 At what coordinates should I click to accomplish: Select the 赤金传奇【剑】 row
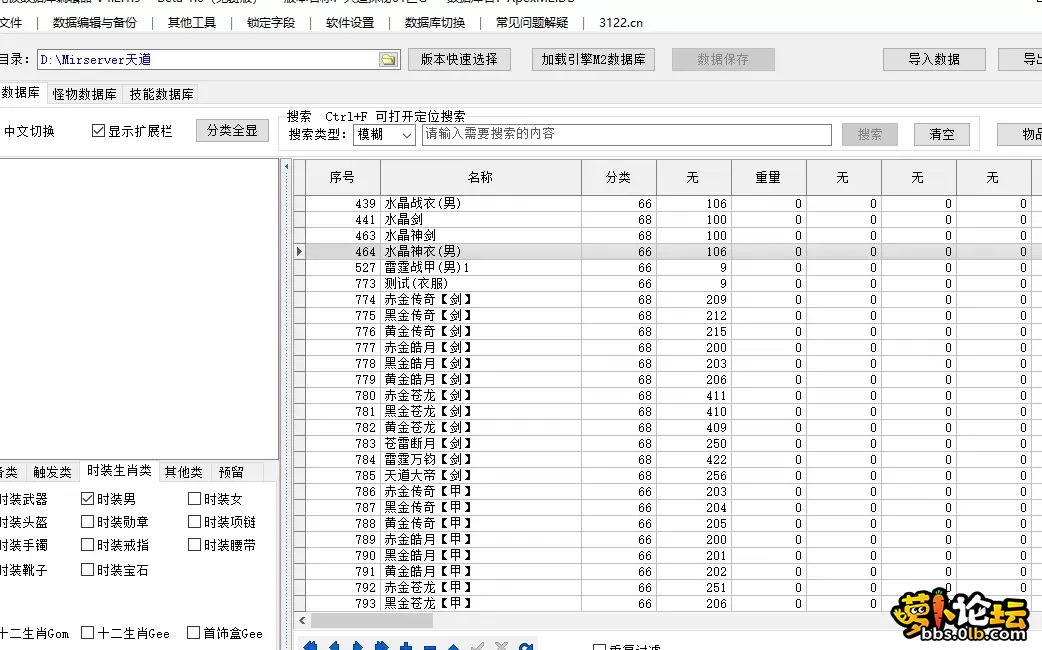[x=668, y=299]
